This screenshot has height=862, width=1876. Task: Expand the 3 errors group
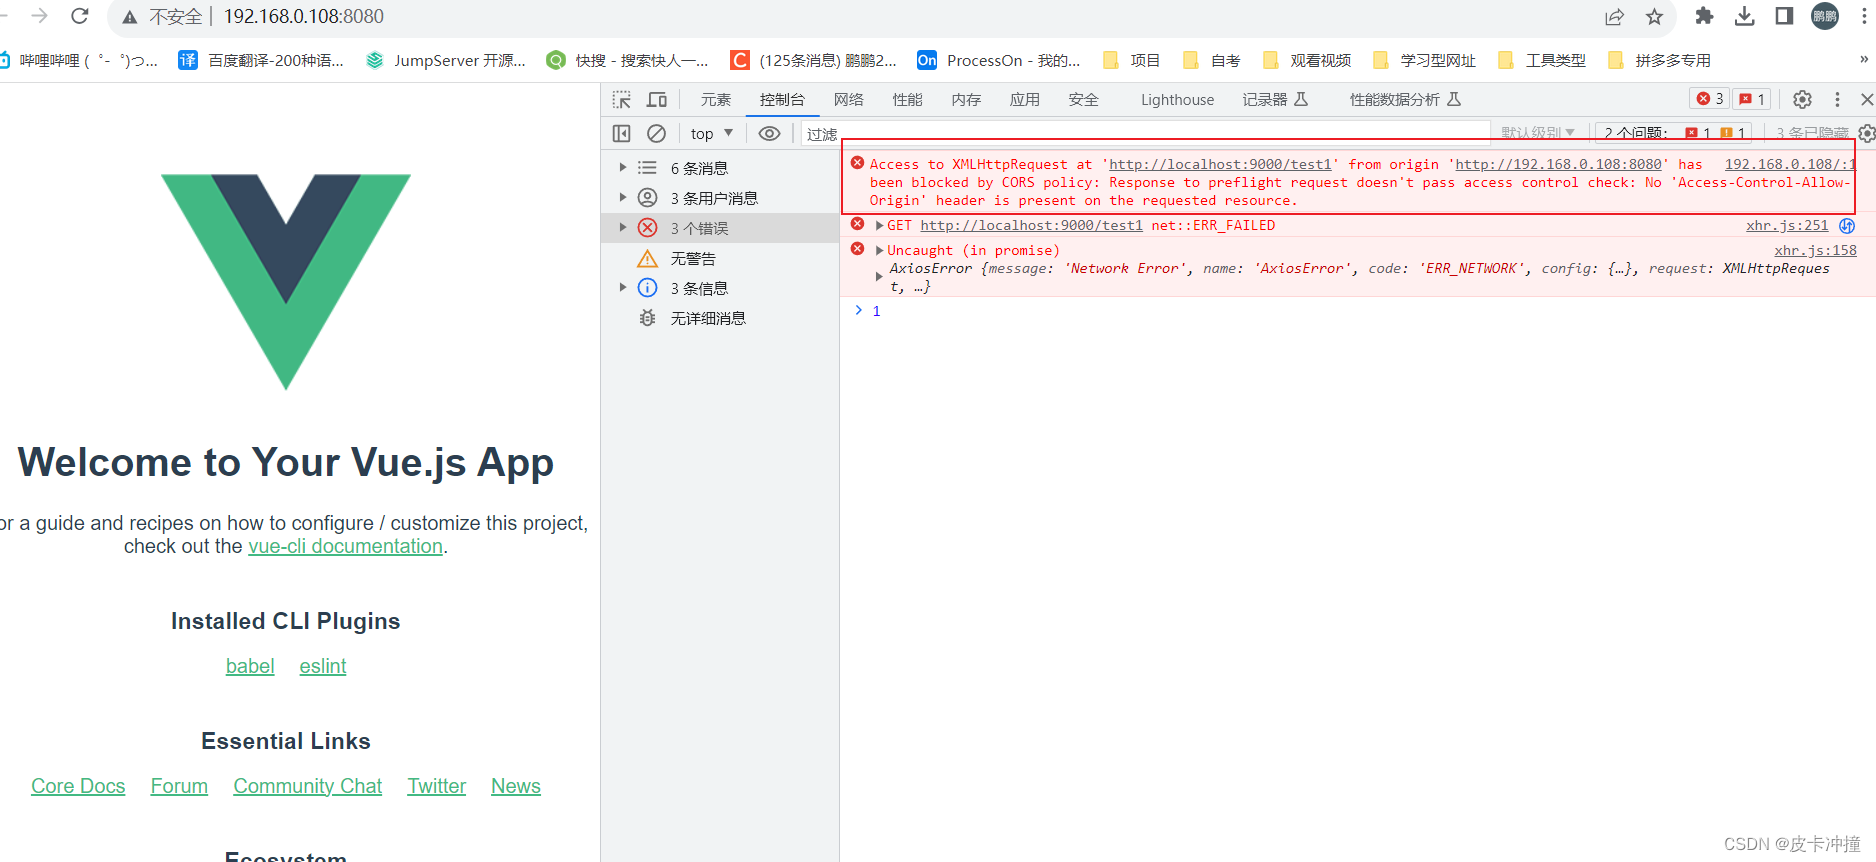coord(623,228)
